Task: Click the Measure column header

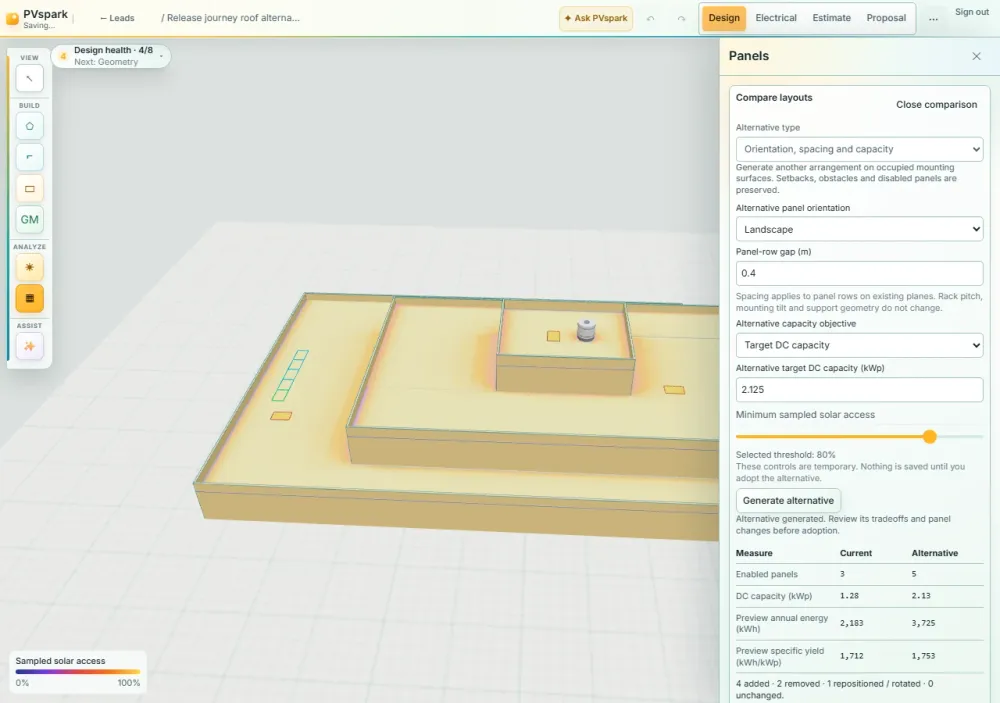Action: [754, 553]
